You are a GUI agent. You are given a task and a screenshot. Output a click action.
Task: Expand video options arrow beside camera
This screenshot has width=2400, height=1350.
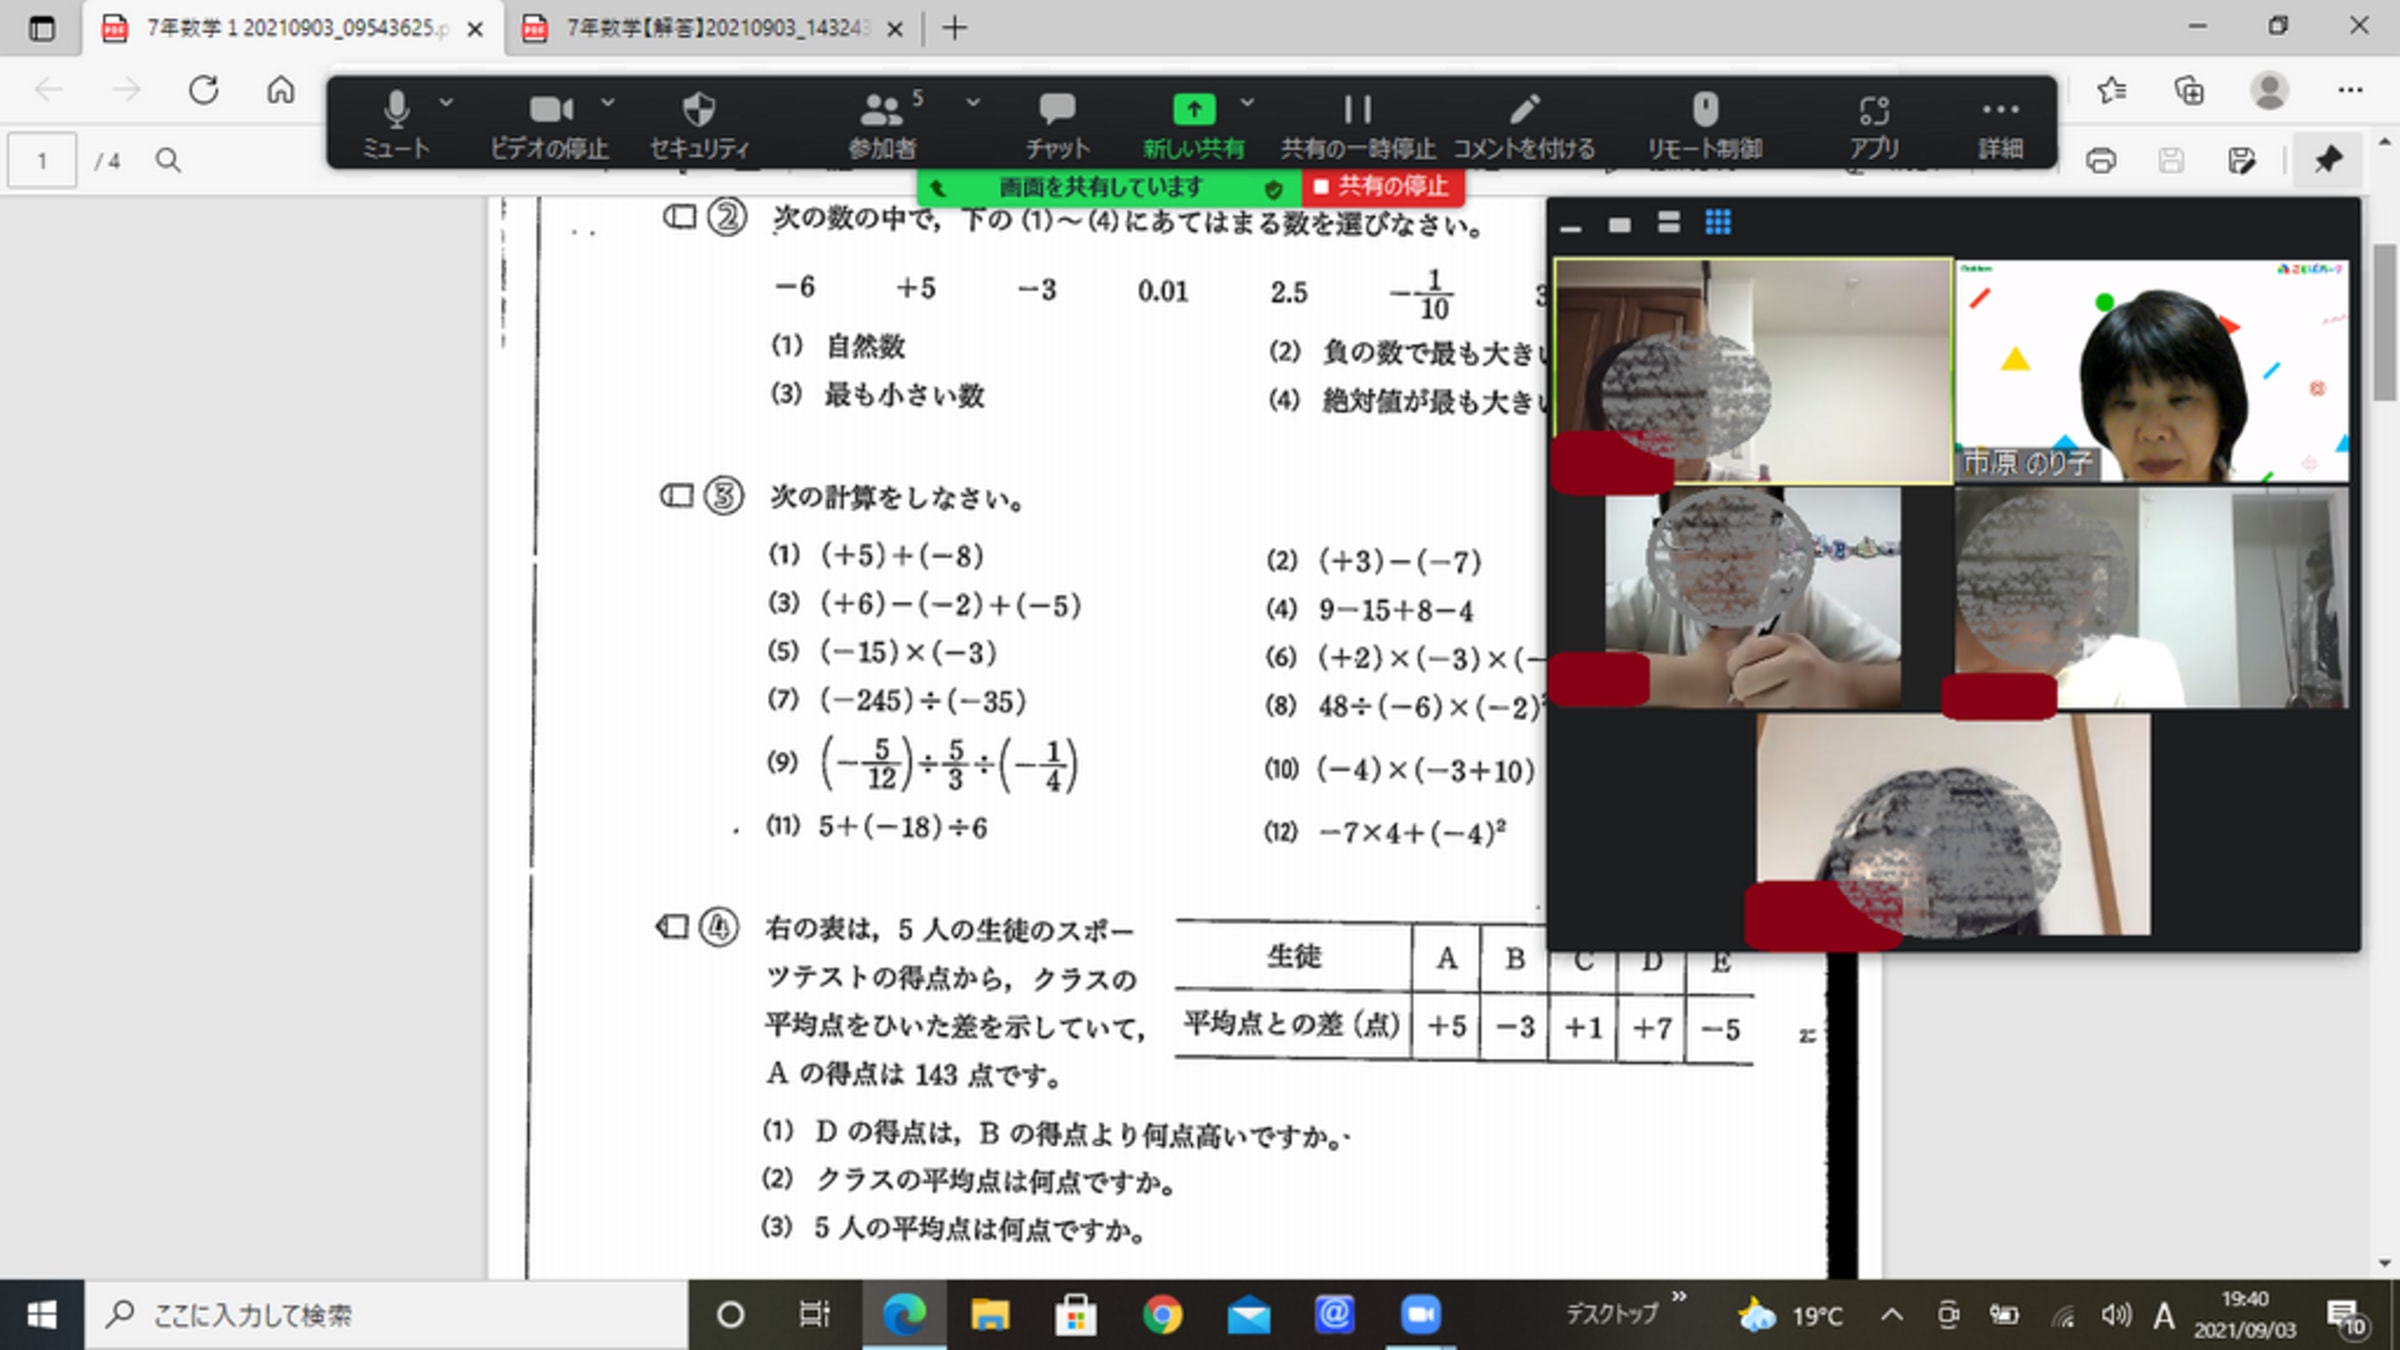coord(607,102)
